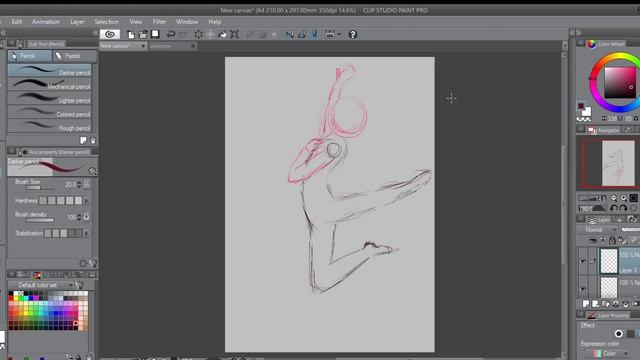640x360 pixels.
Task: Select the Lighter pencil brush
Action: point(49,98)
